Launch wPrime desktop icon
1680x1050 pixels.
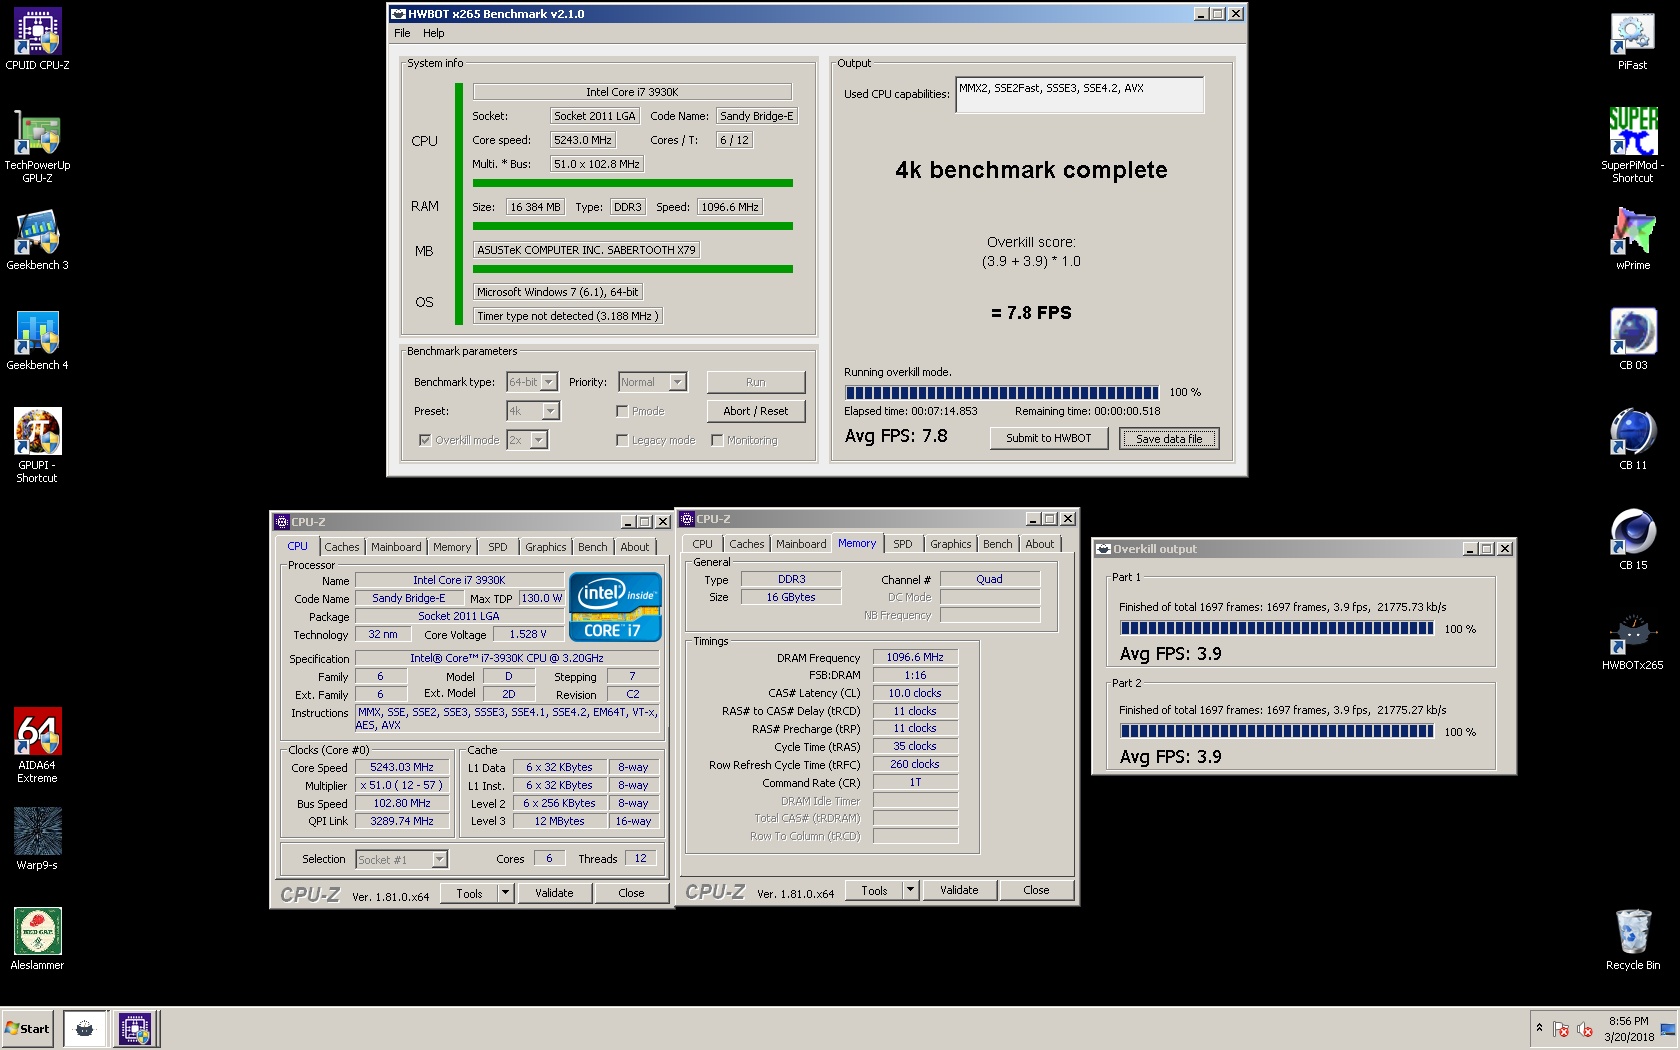[1632, 240]
